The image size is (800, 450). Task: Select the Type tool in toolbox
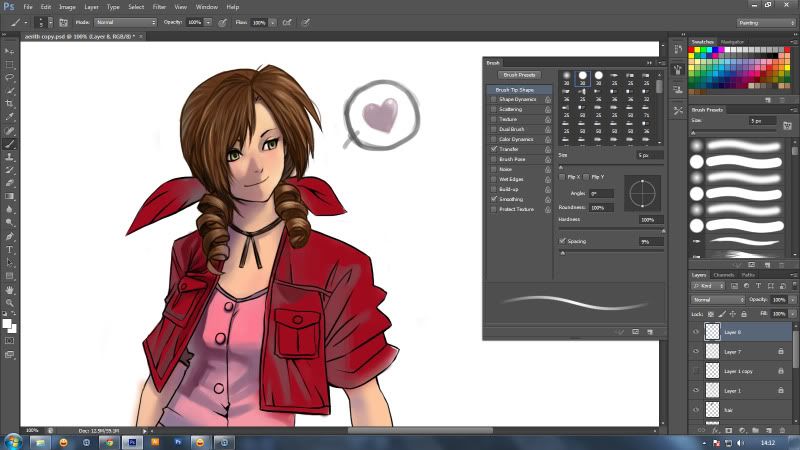pos(10,249)
